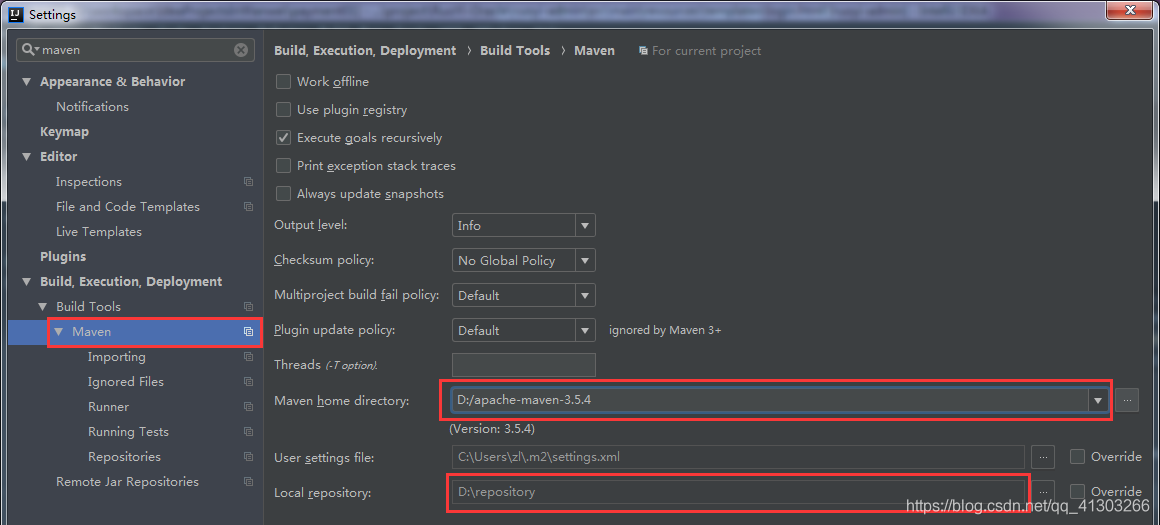Select Running Tests under Maven

(129, 432)
